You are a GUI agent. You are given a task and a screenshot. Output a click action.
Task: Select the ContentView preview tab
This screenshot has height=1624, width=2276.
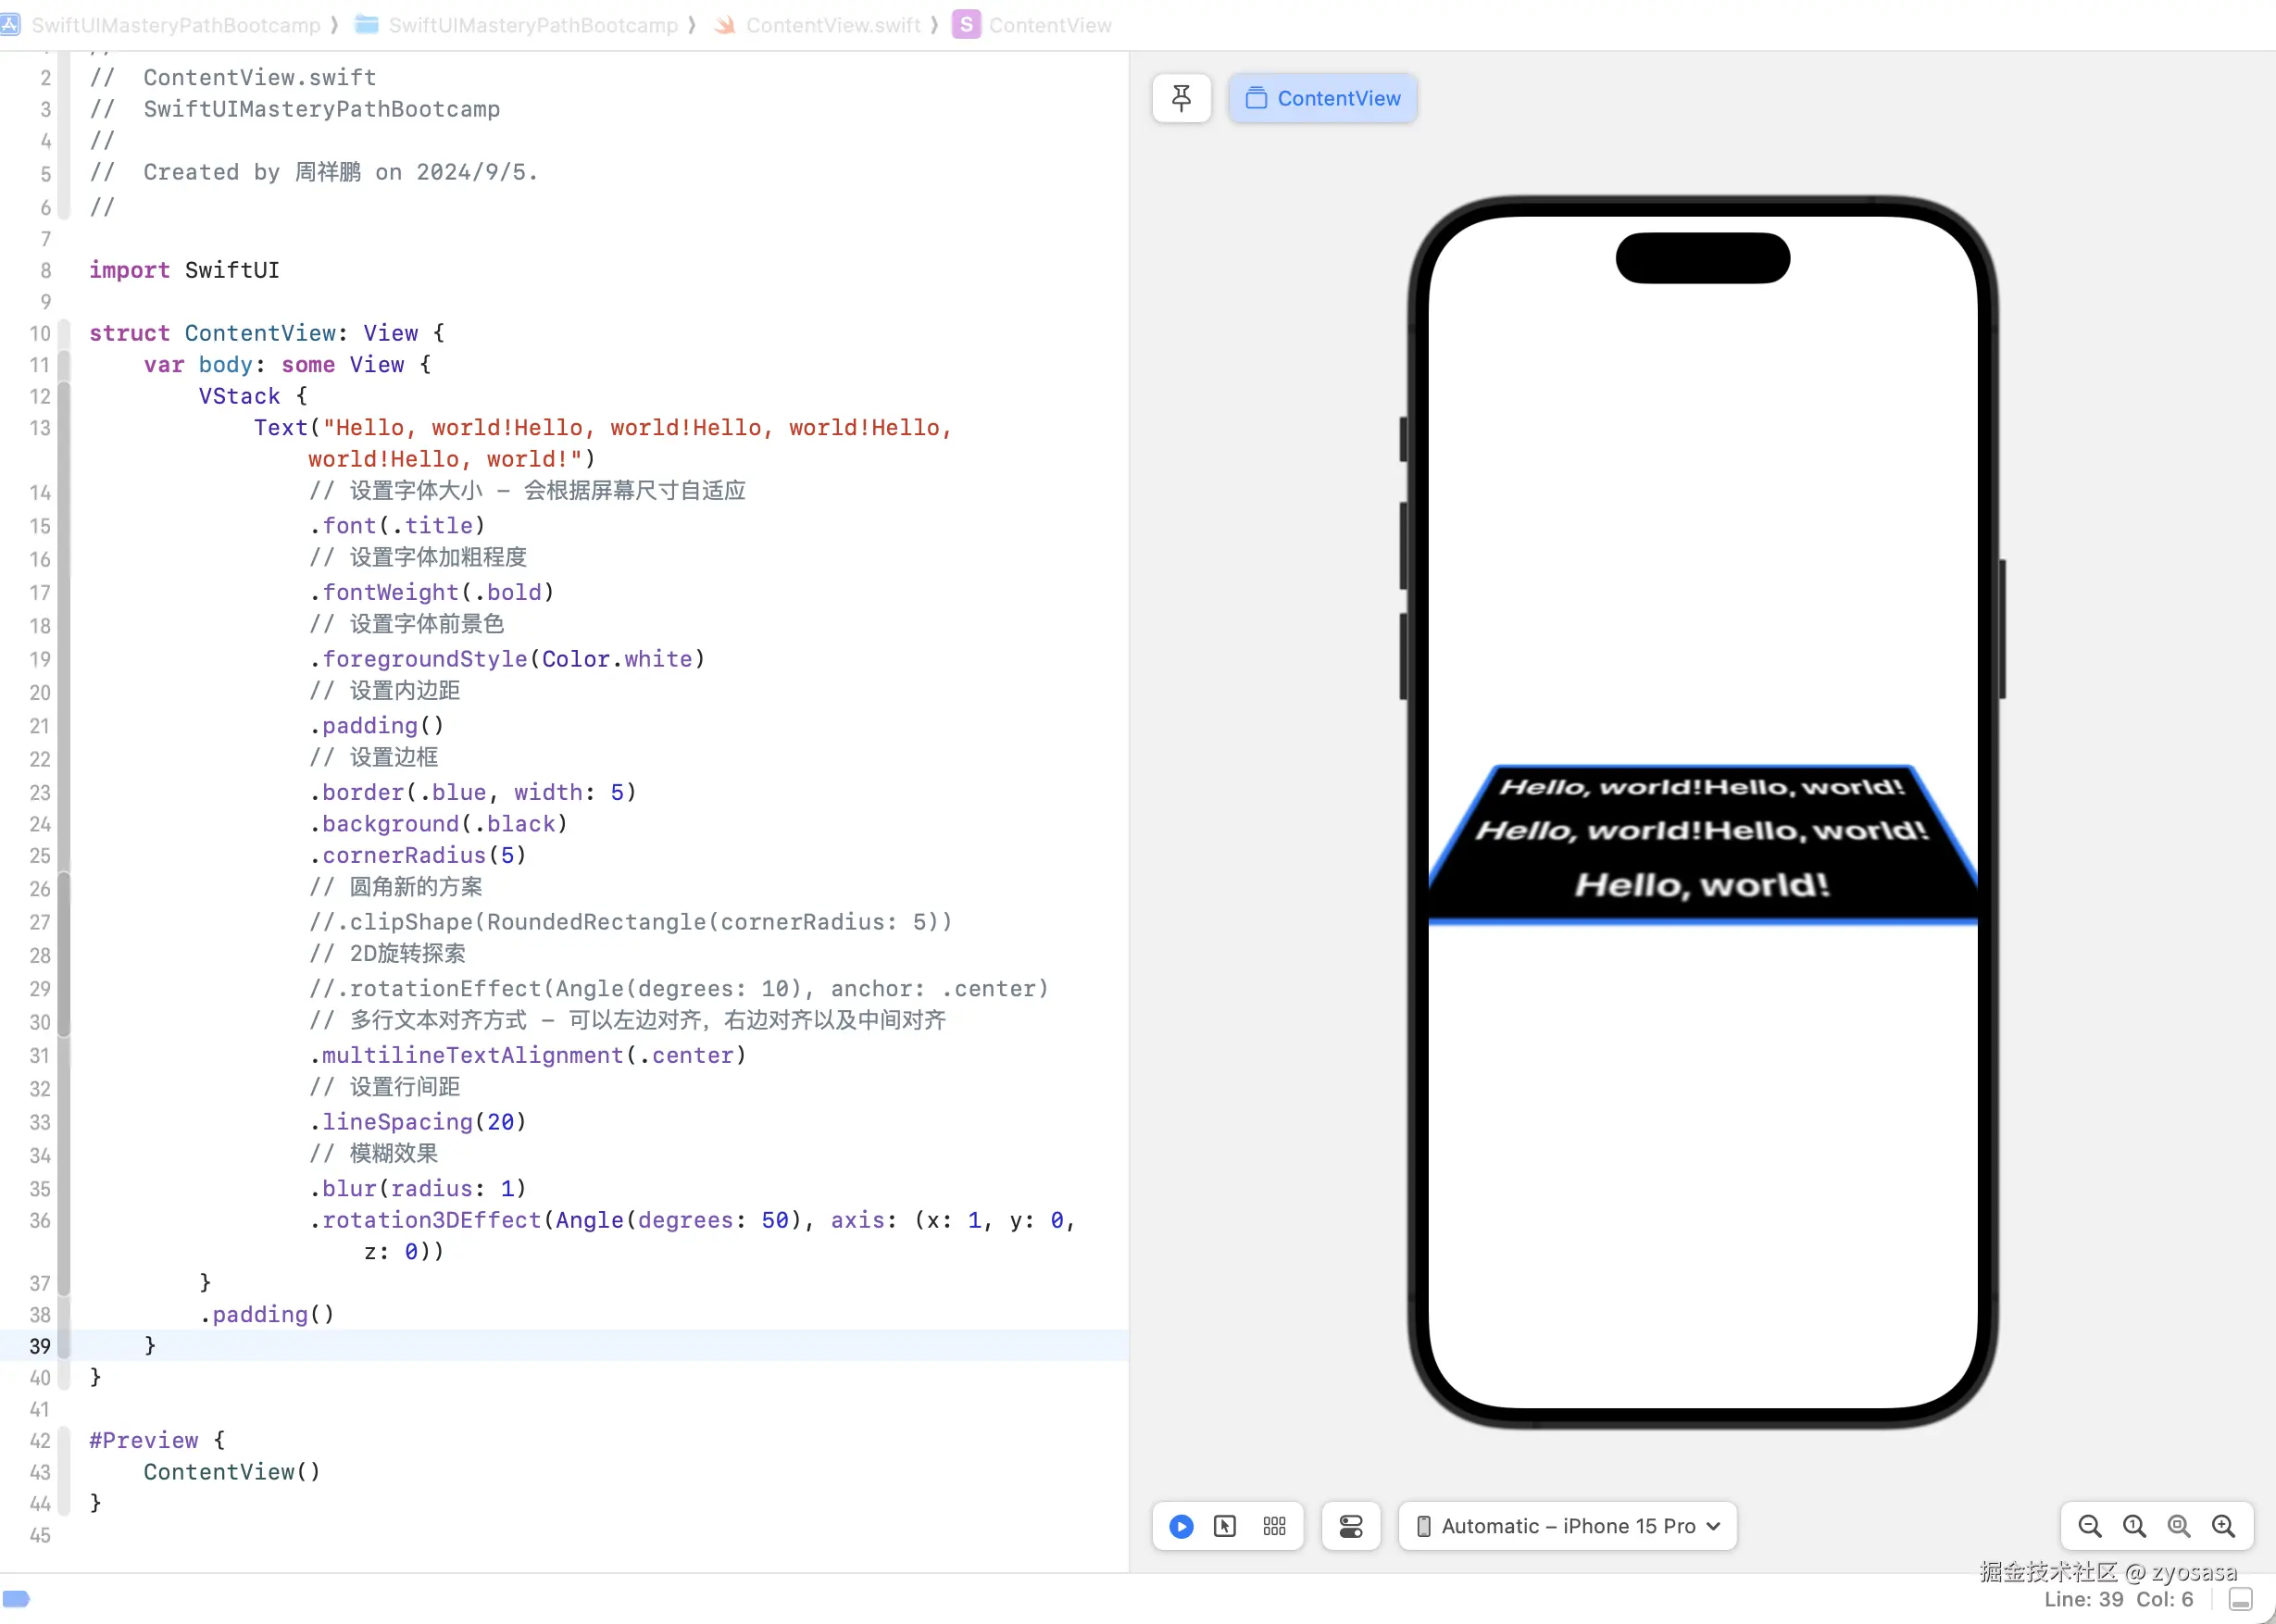point(1322,98)
